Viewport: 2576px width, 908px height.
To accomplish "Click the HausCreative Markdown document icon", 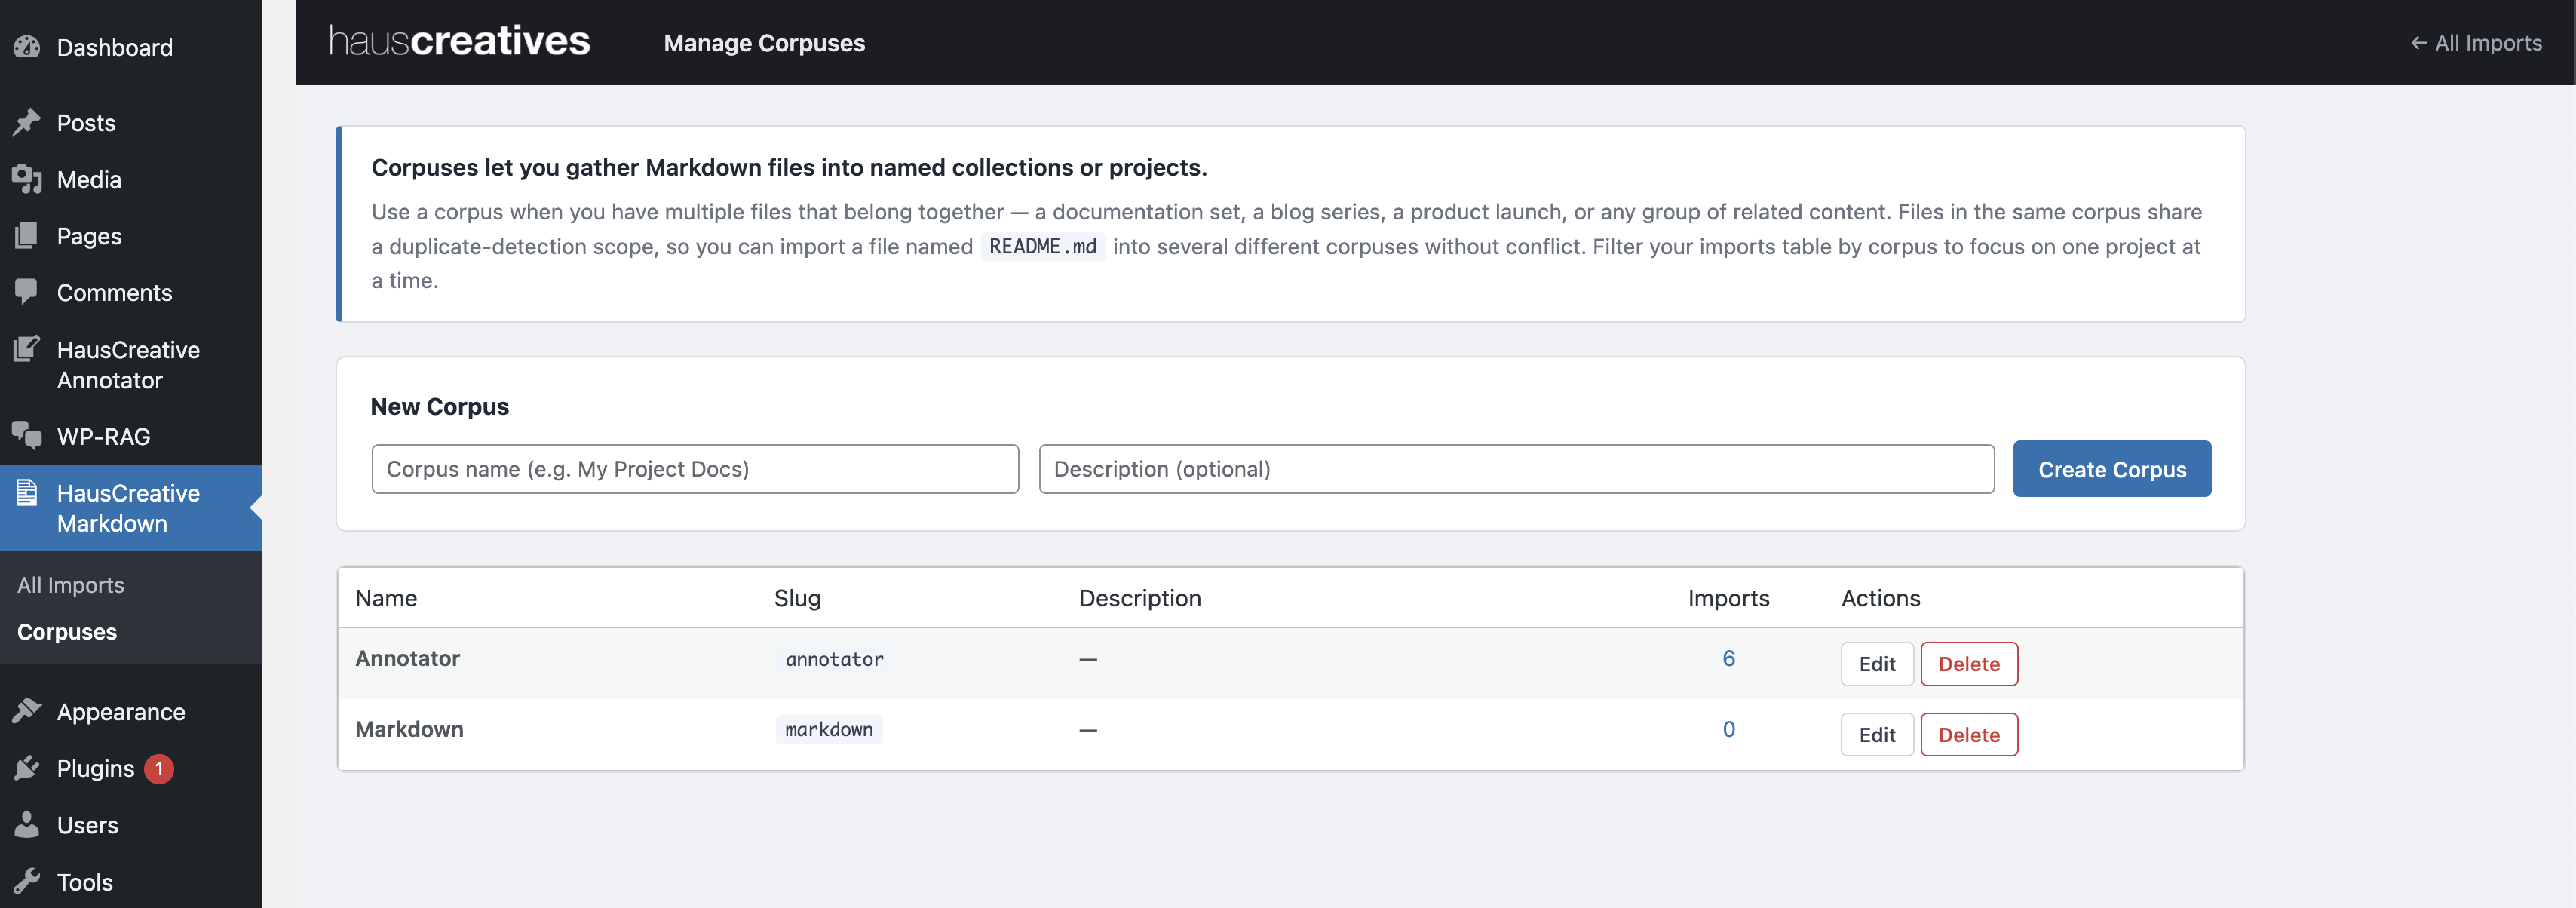I will [27, 492].
